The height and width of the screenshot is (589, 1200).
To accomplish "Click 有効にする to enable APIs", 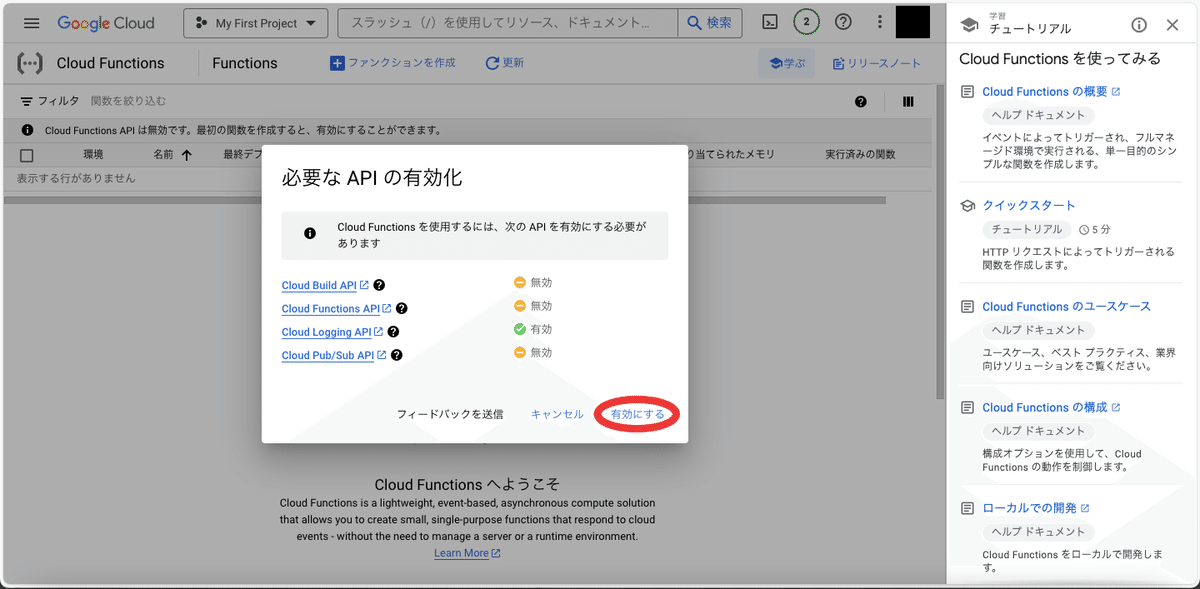I will click(x=637, y=414).
